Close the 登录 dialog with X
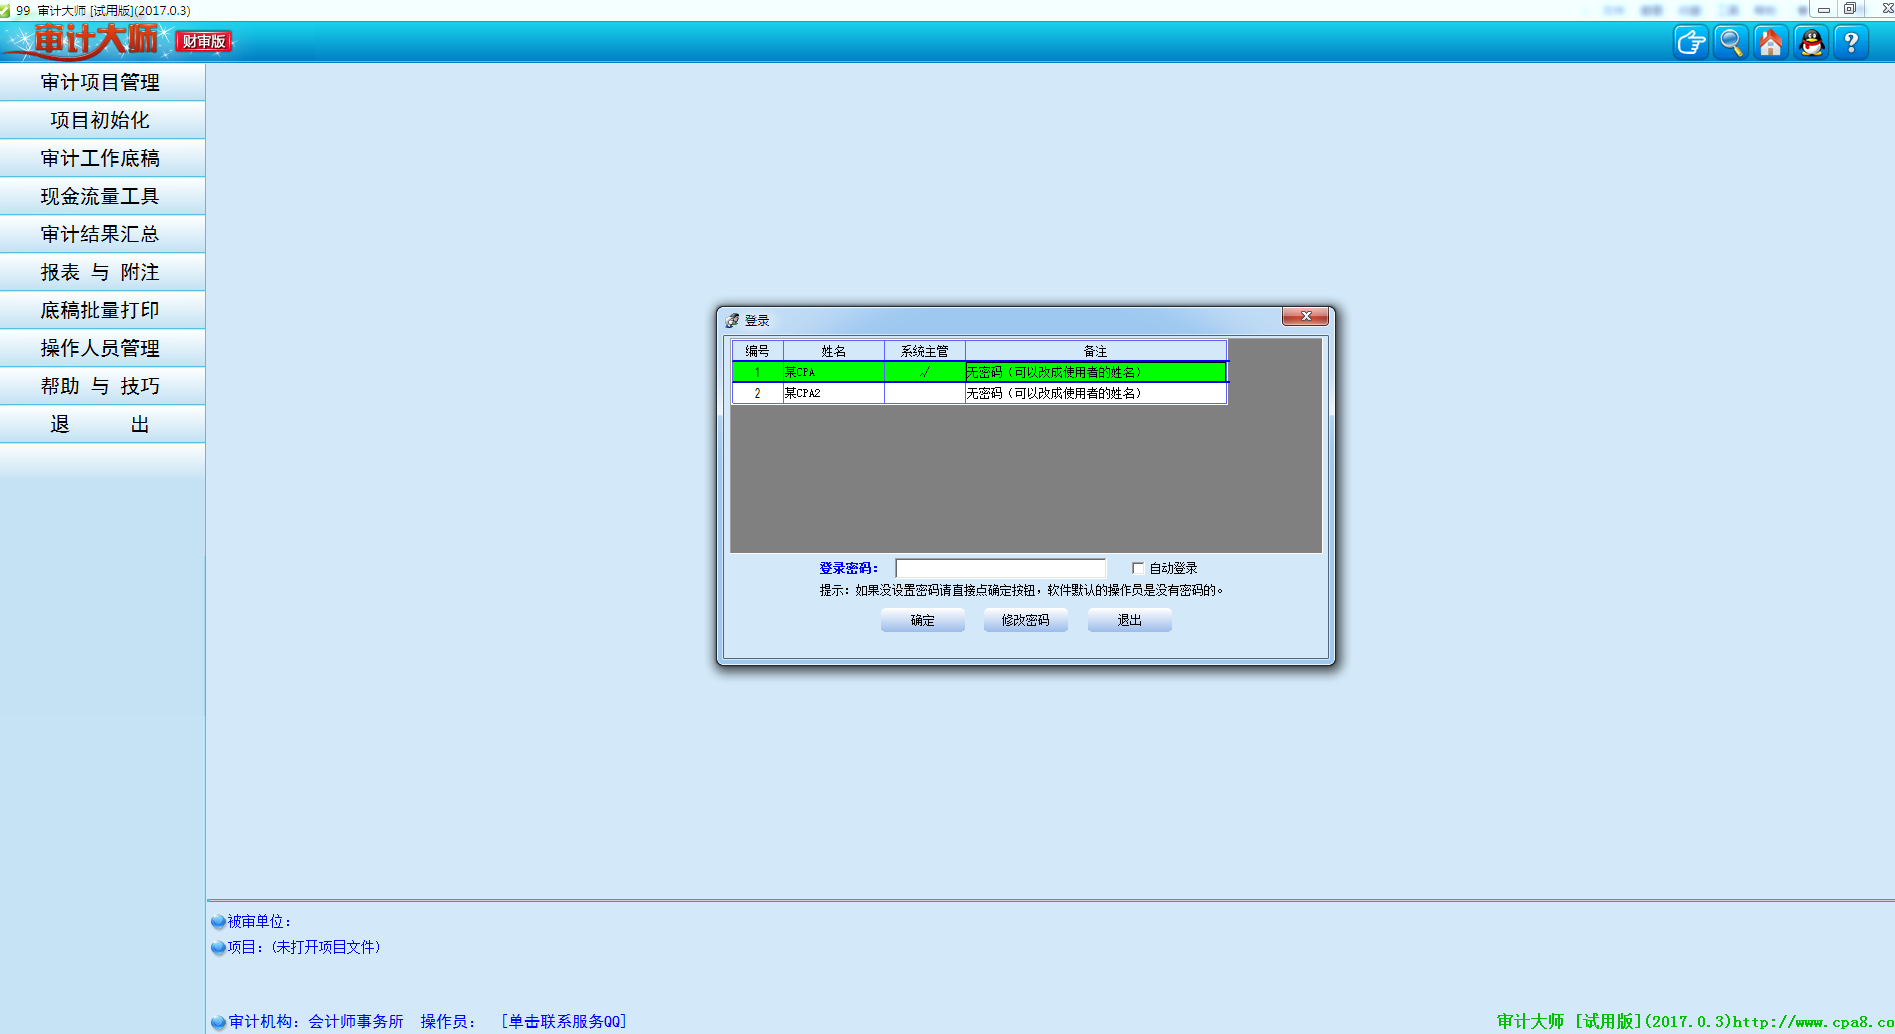The image size is (1895, 1034). coord(1305,316)
